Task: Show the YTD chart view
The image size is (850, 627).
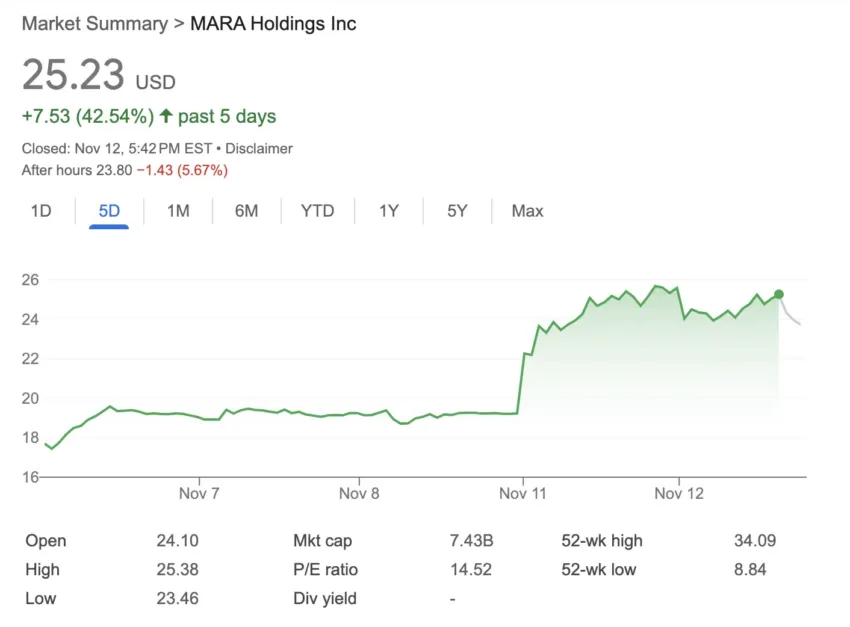Action: 317,211
